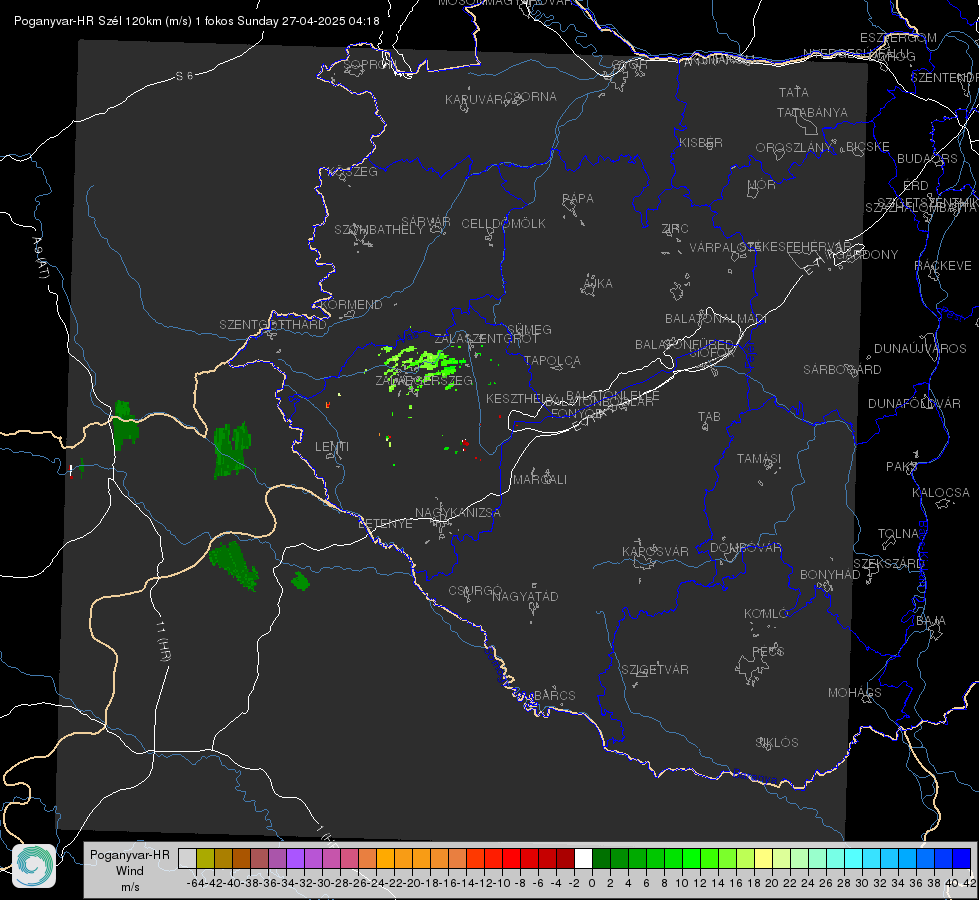Click the 'S 6' road label
Image resolution: width=979 pixels, height=900 pixels.
coord(184,76)
